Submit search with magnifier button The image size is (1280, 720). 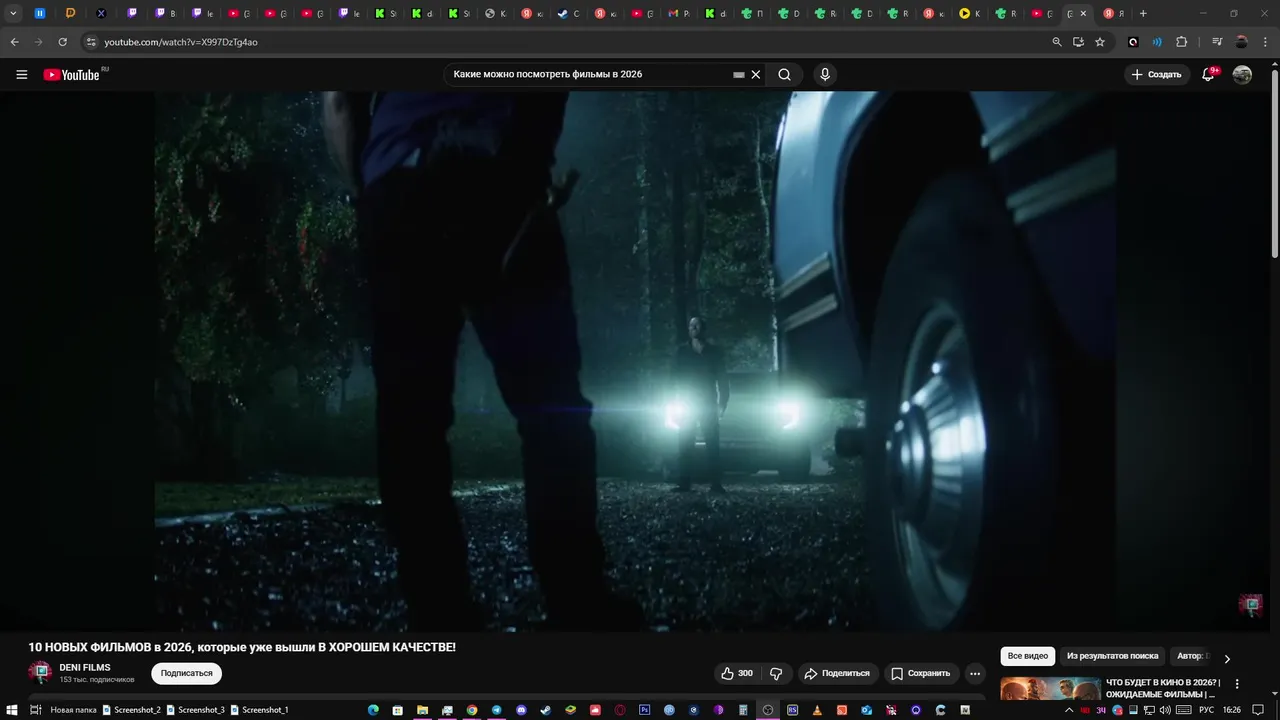click(785, 74)
